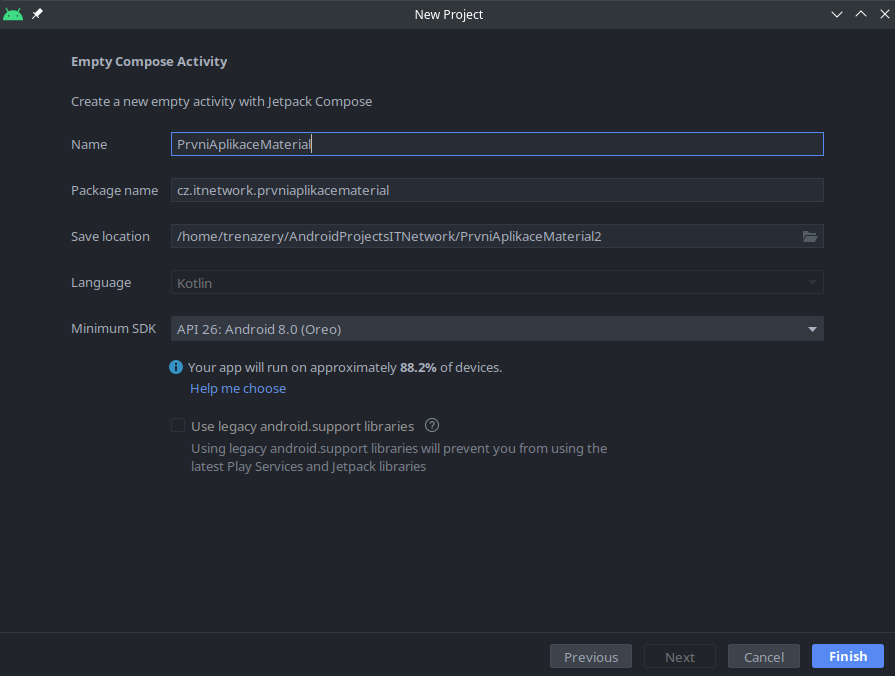The height and width of the screenshot is (676, 895).
Task: Open the Save location folder browser
Action: [810, 237]
